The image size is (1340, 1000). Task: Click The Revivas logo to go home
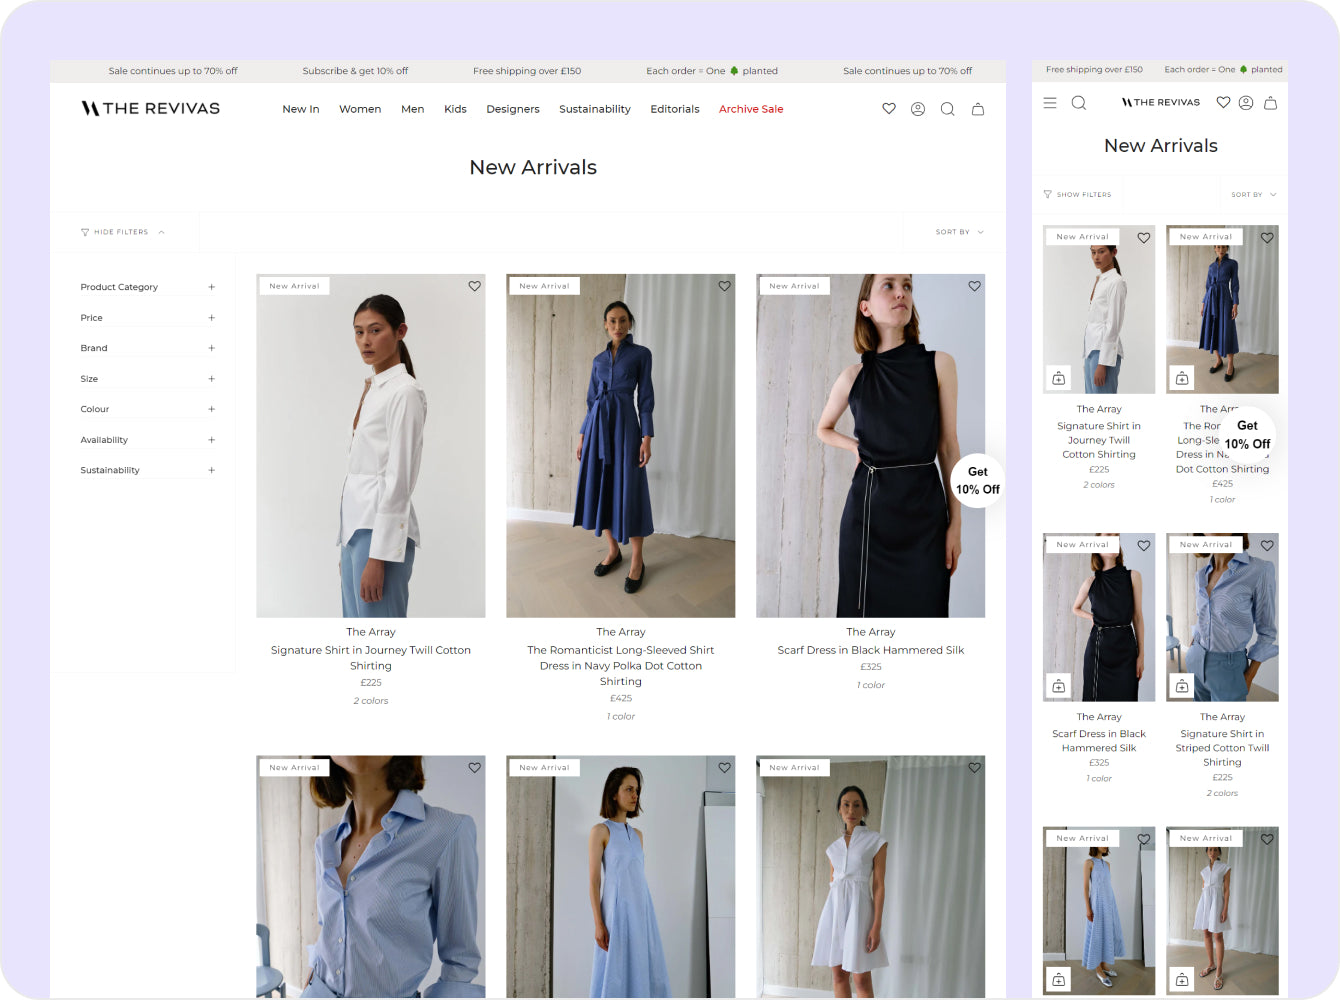(x=149, y=107)
